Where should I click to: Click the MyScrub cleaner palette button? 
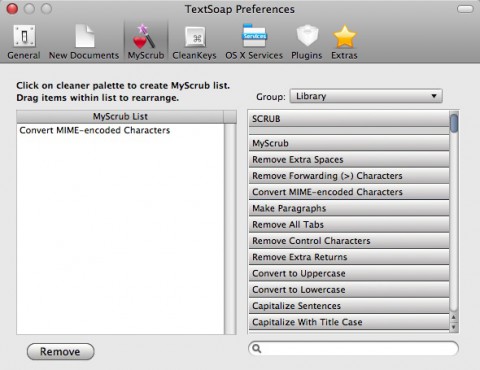(x=349, y=143)
